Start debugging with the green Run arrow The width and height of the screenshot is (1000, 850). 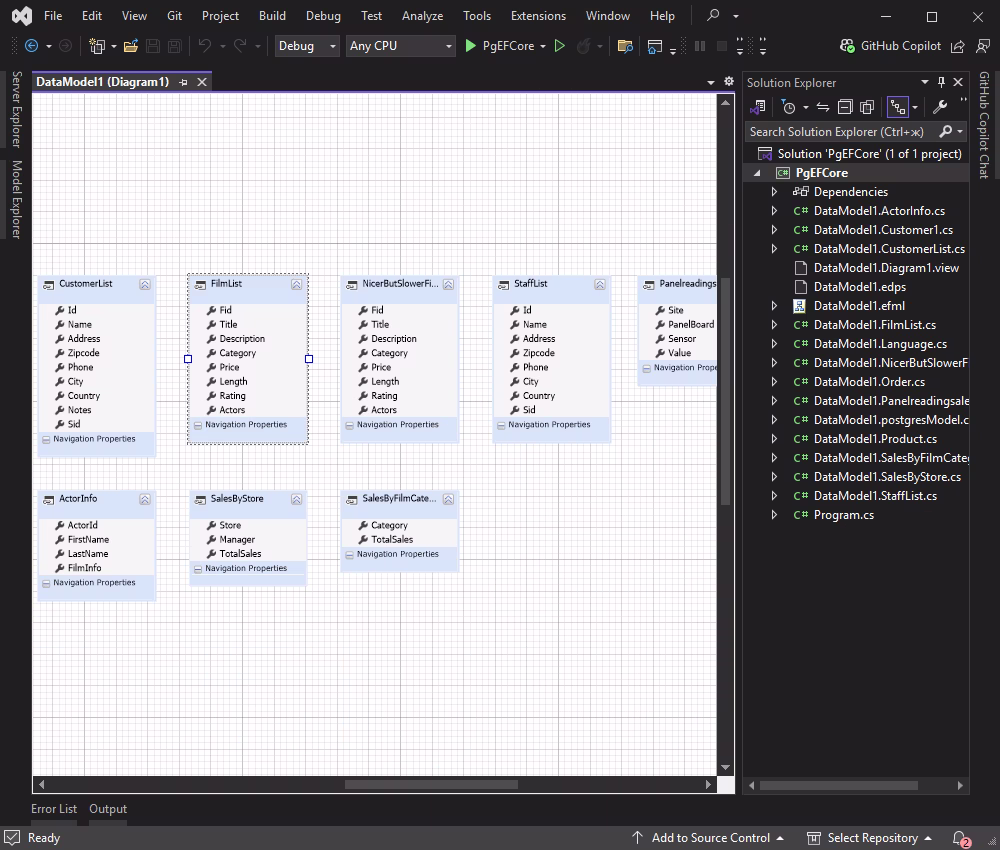click(x=470, y=46)
